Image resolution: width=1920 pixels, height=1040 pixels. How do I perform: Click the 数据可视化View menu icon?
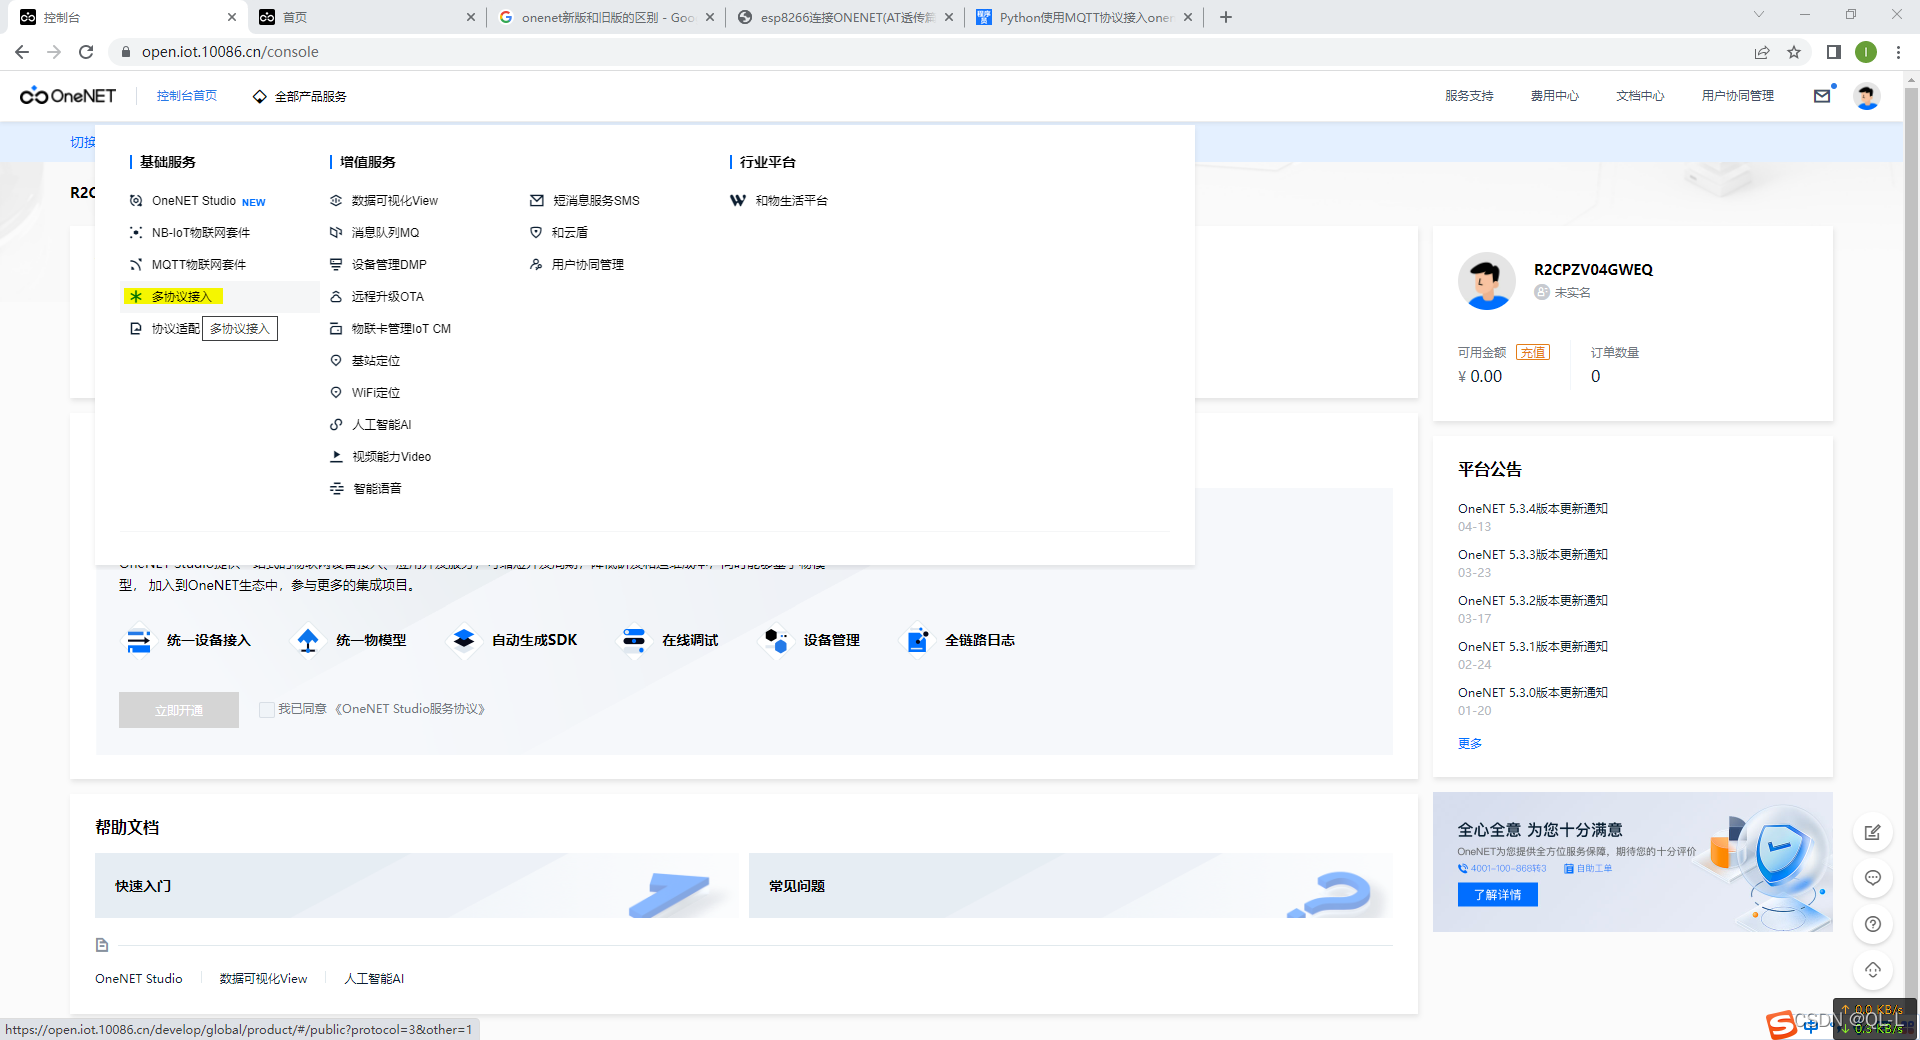tap(337, 200)
